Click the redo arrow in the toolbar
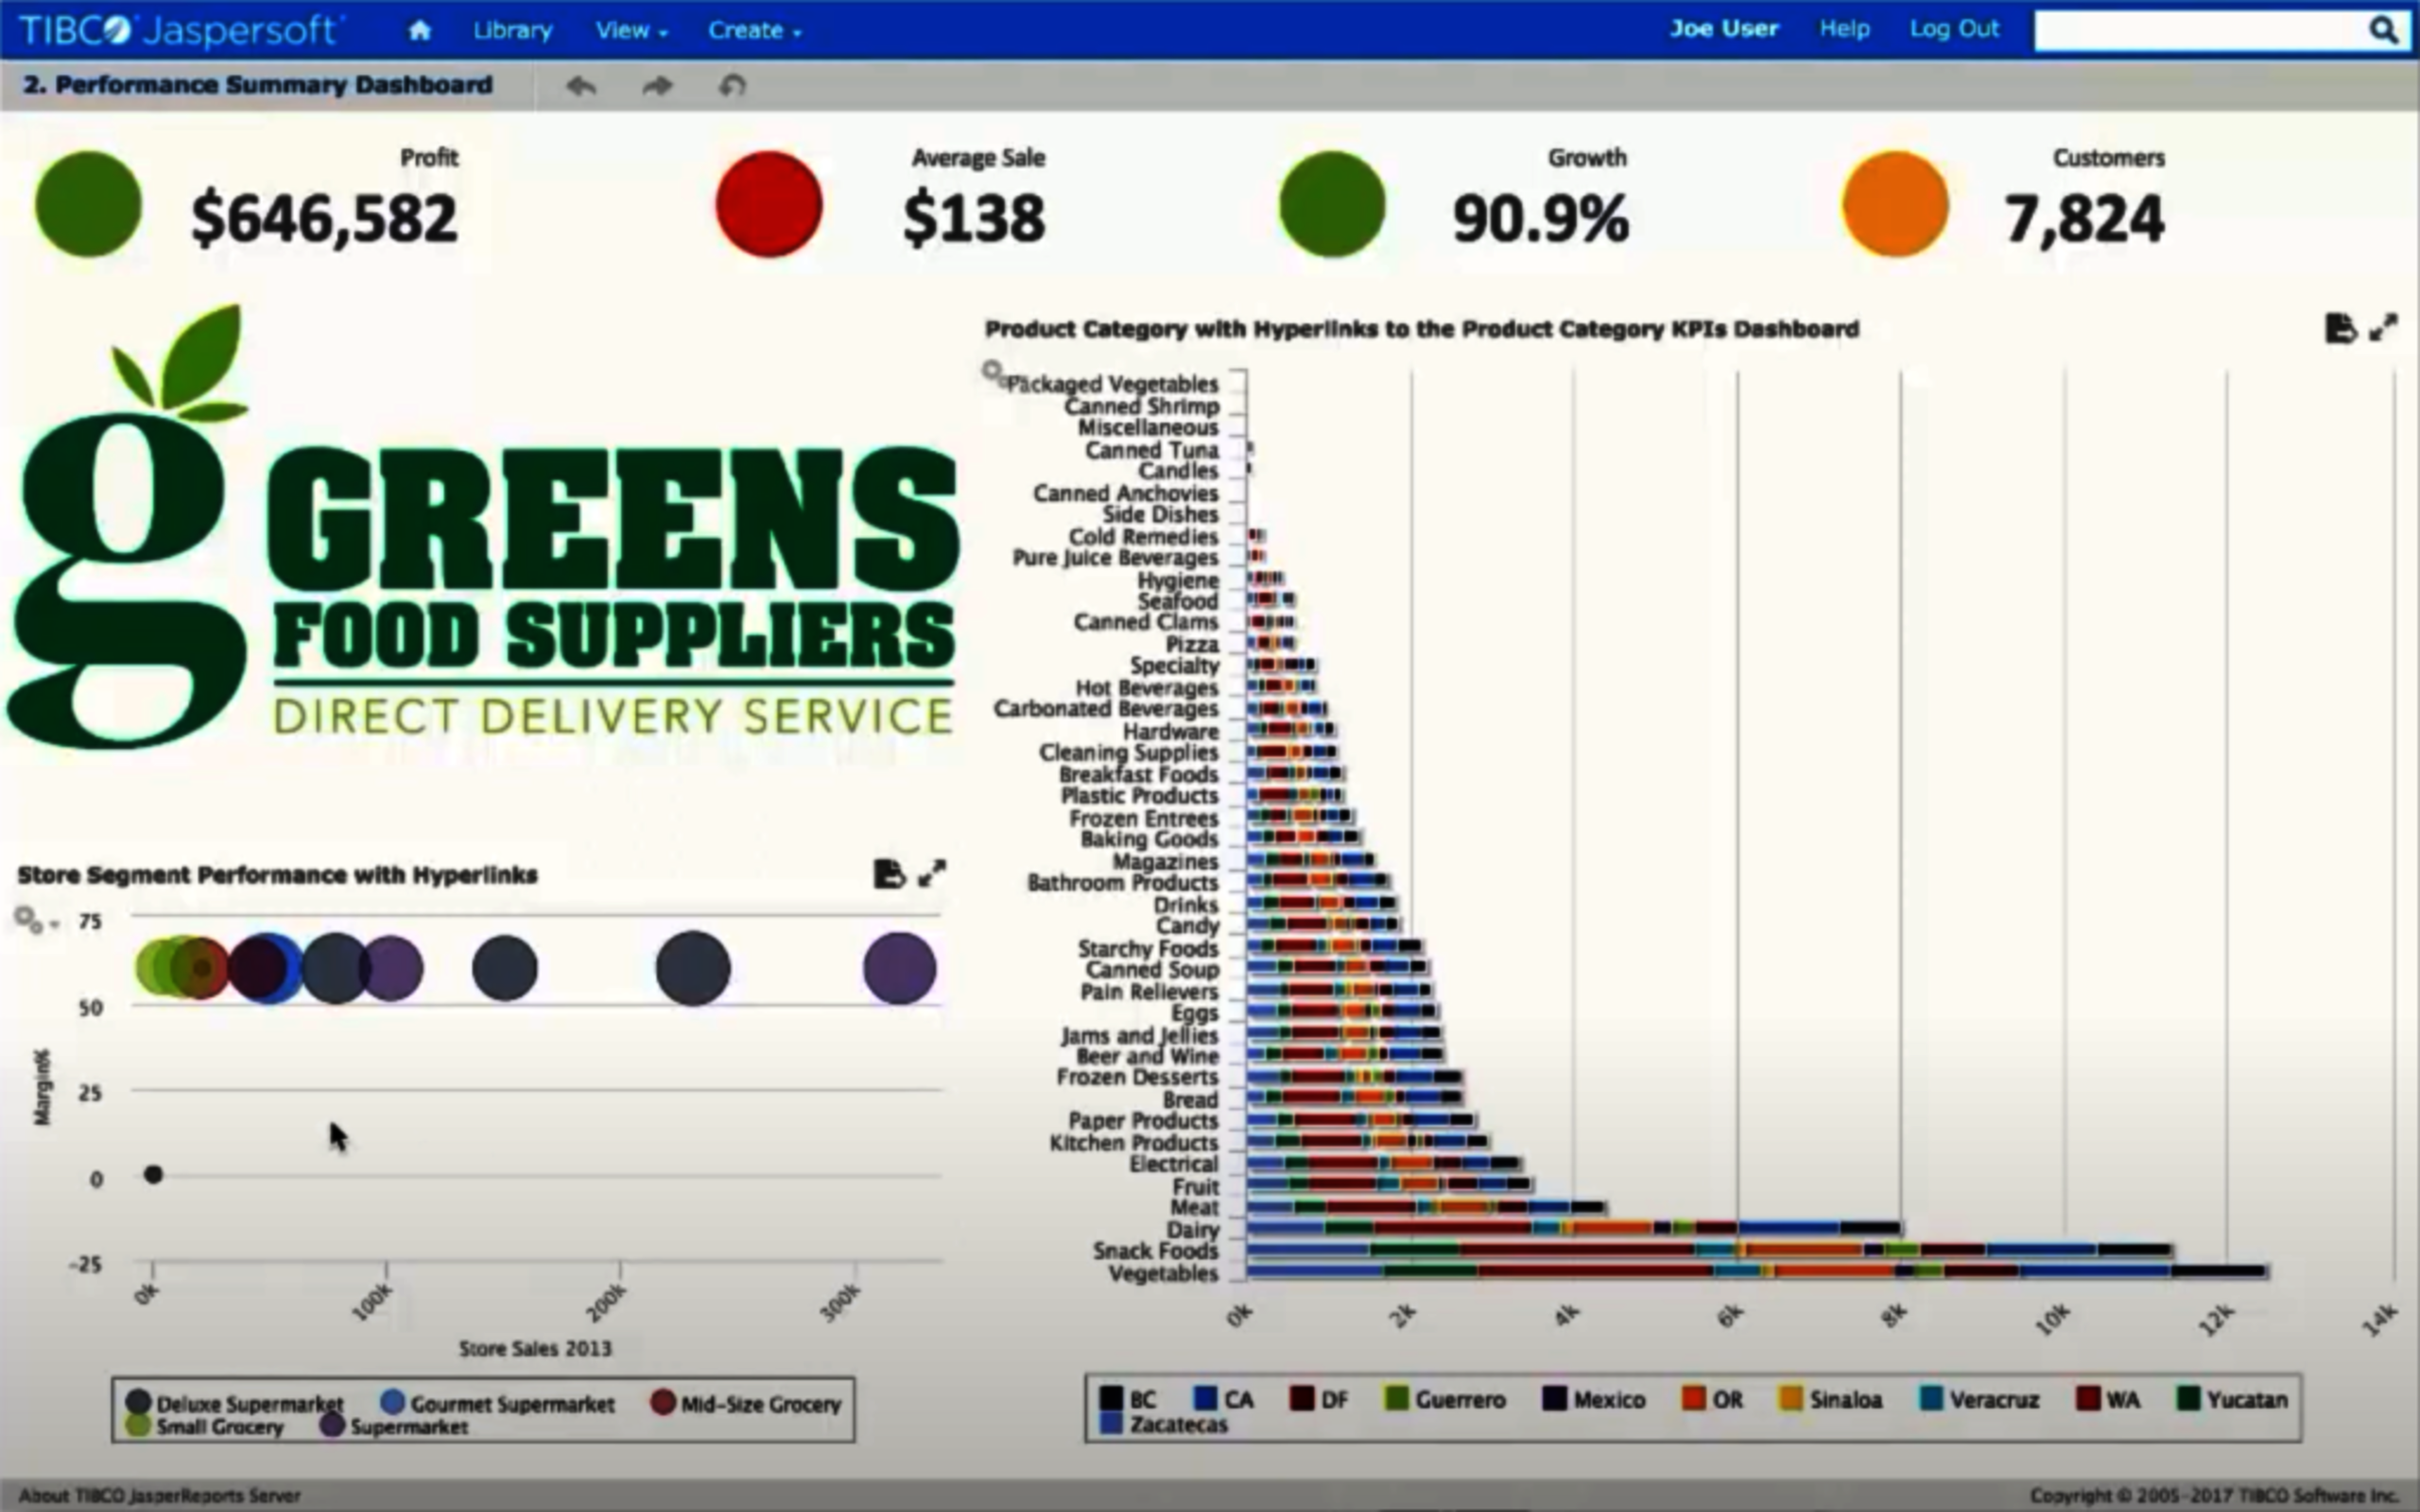This screenshot has width=2420, height=1512. tap(657, 86)
